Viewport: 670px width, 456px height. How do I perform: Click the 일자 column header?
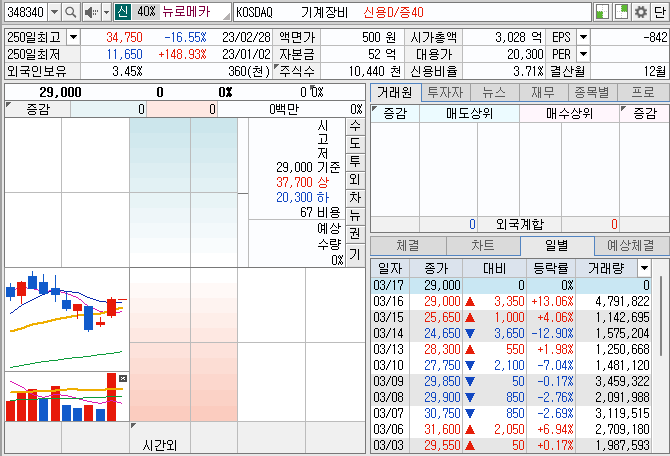390,268
